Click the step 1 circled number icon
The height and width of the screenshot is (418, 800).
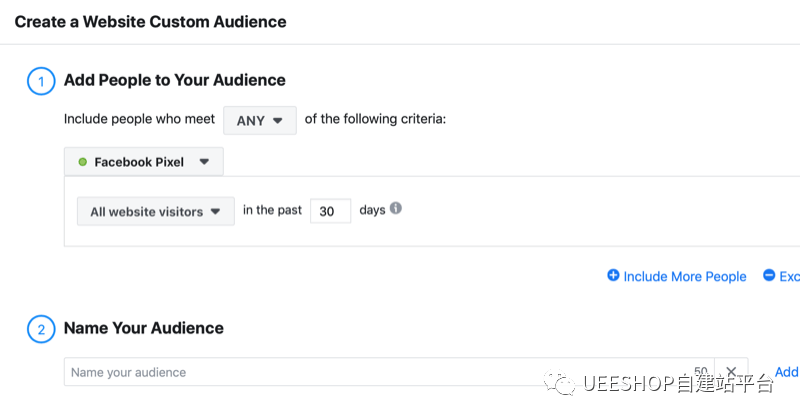tap(41, 81)
